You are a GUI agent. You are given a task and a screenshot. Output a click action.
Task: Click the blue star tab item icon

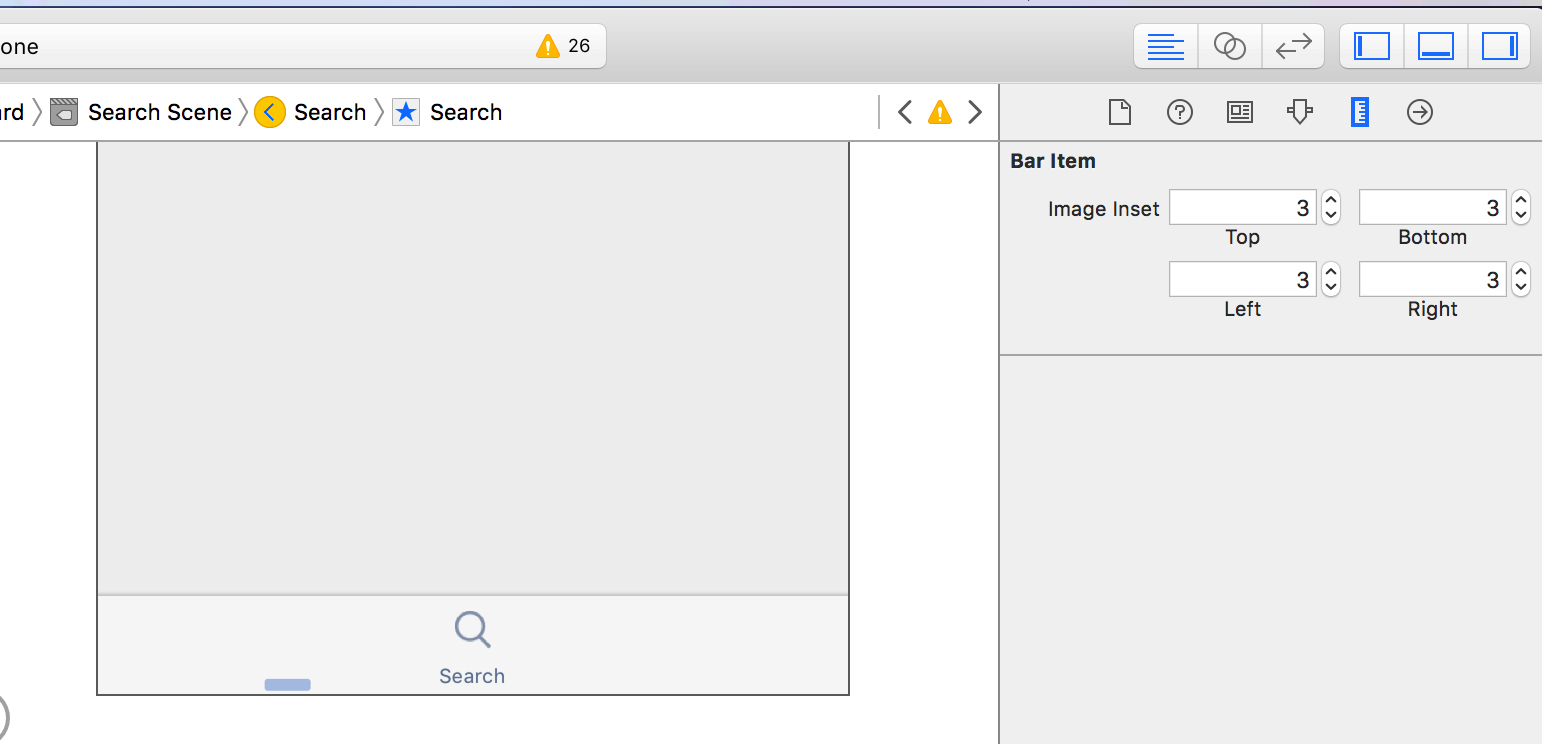406,111
